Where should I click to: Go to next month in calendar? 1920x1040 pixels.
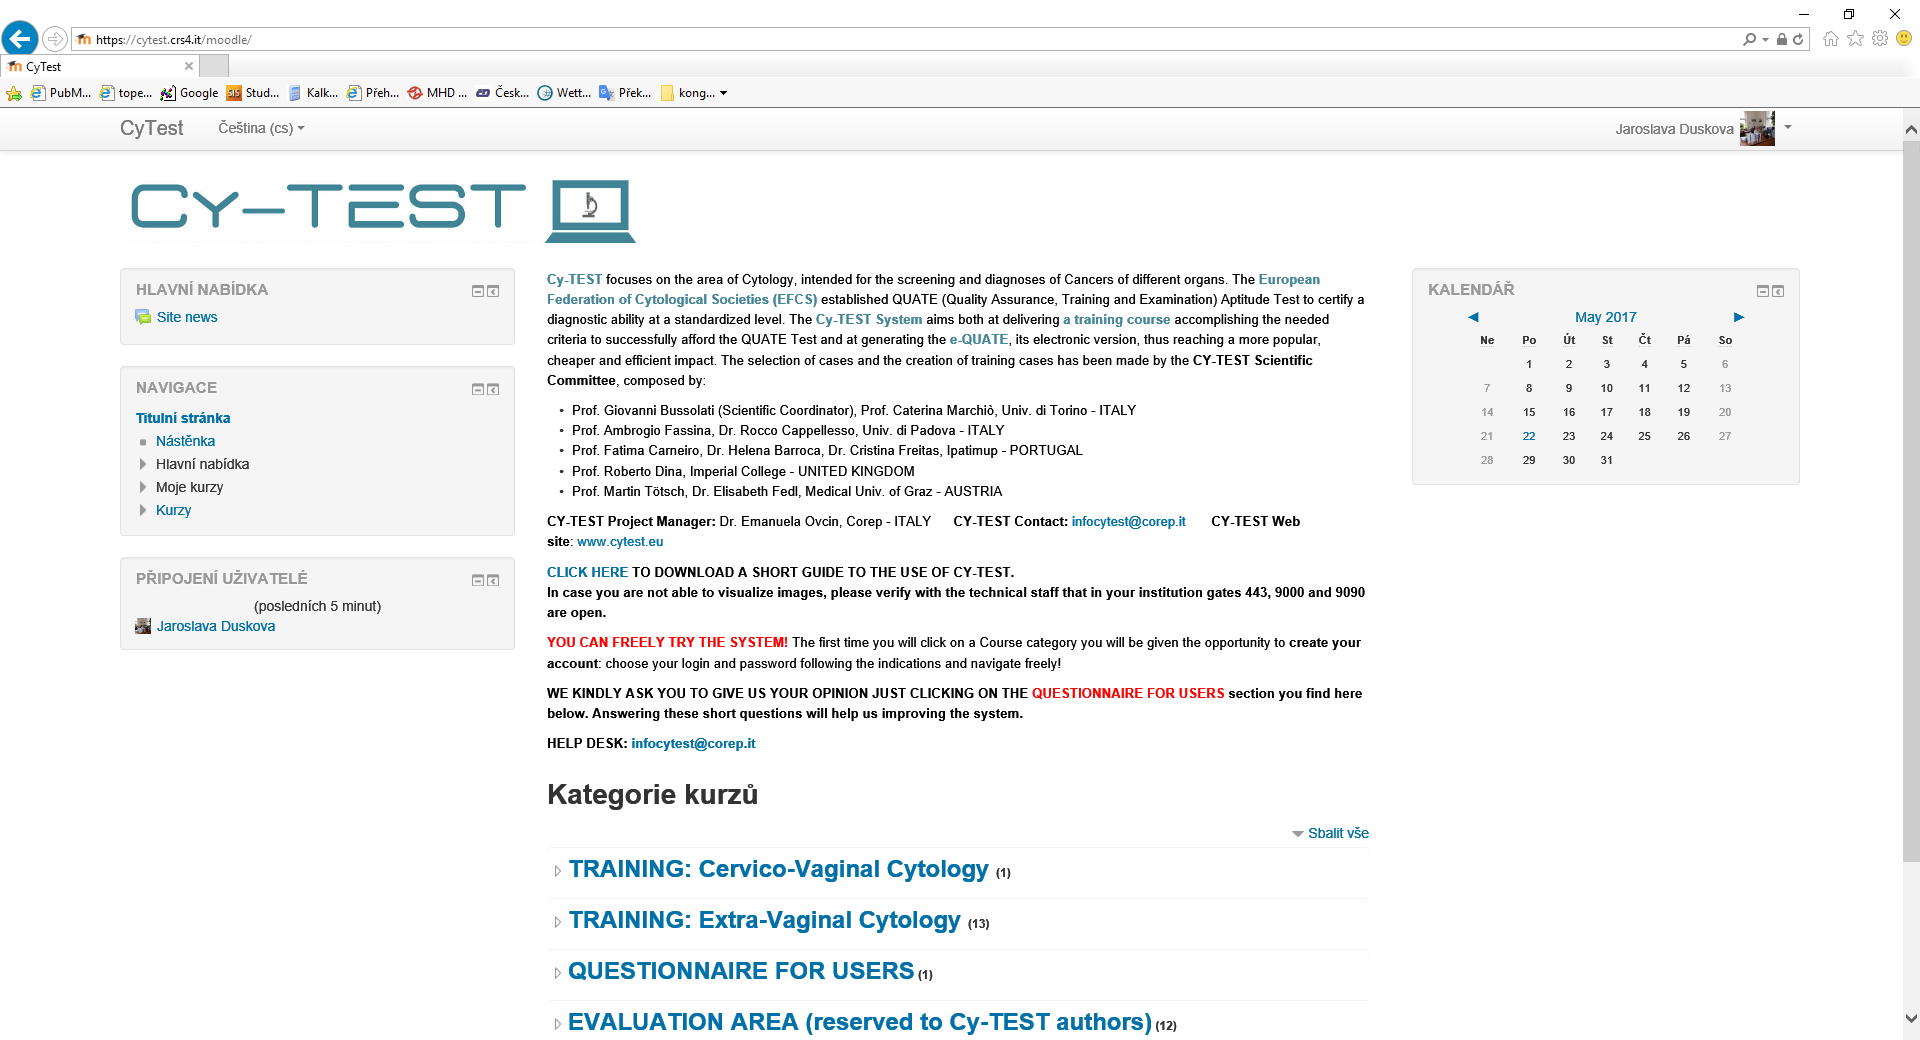[1739, 317]
